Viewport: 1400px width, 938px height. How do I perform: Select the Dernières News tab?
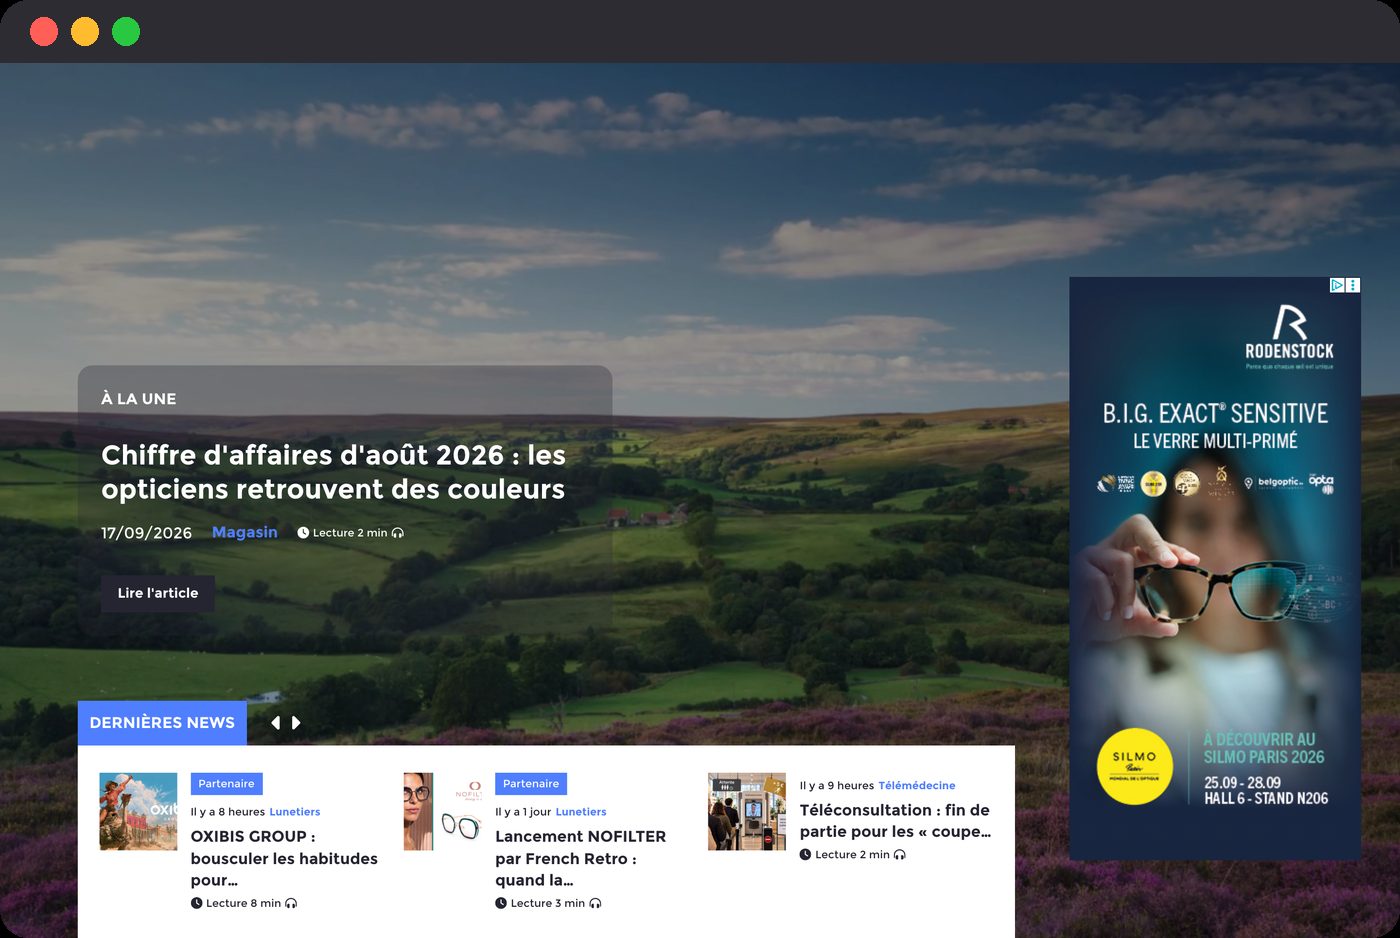click(162, 723)
